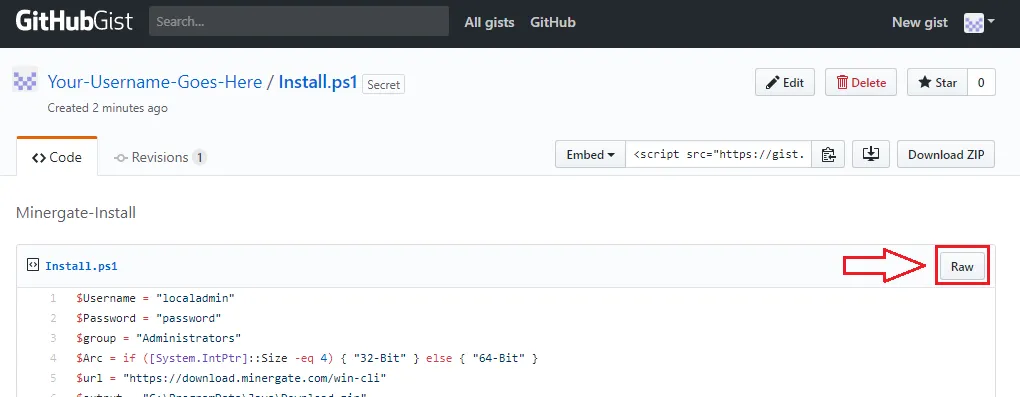
Task: Delete this gist
Action: pos(861,83)
